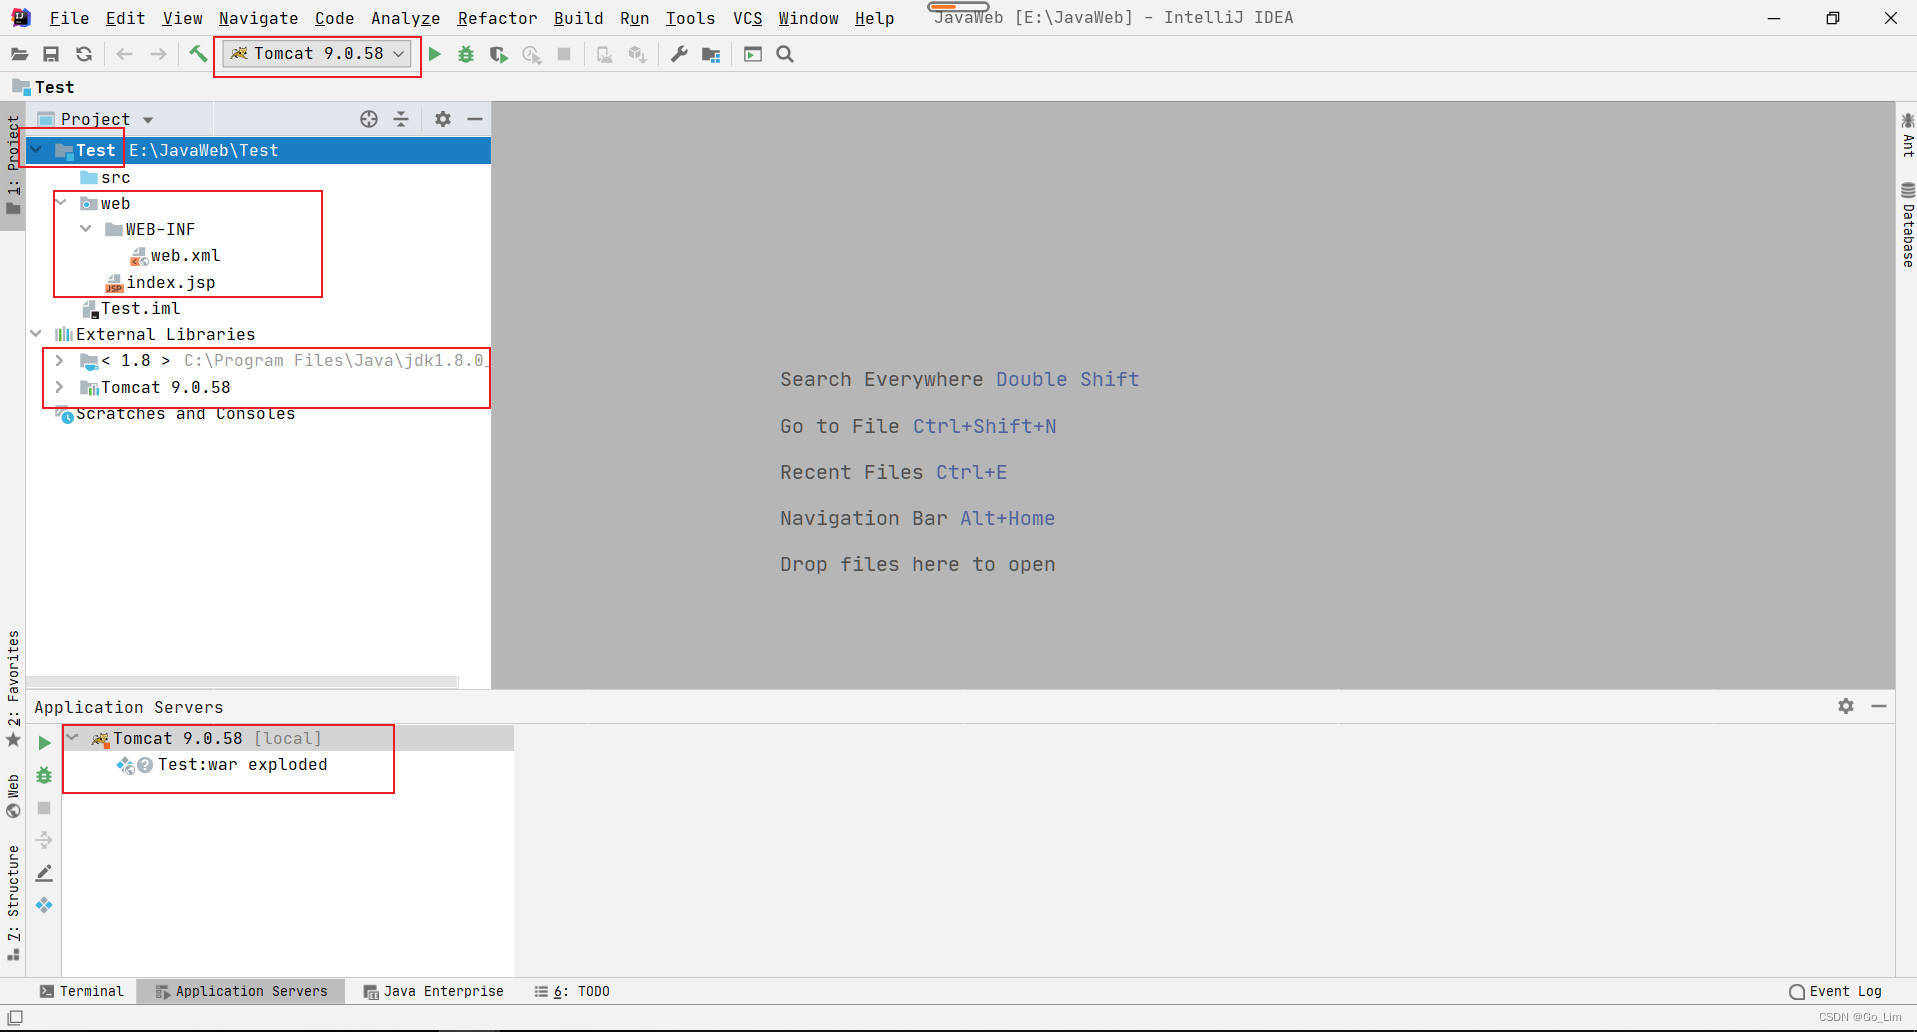The width and height of the screenshot is (1917, 1032).
Task: Run Tomcat 9.0.58 with the toolbar play icon
Action: pyautogui.click(x=435, y=54)
